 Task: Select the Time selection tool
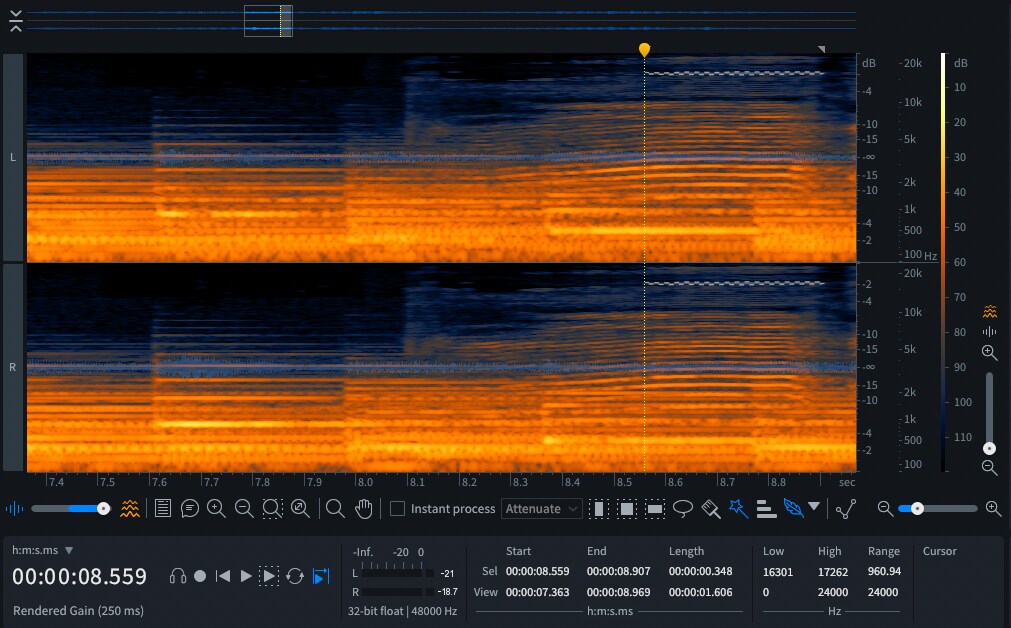598,509
